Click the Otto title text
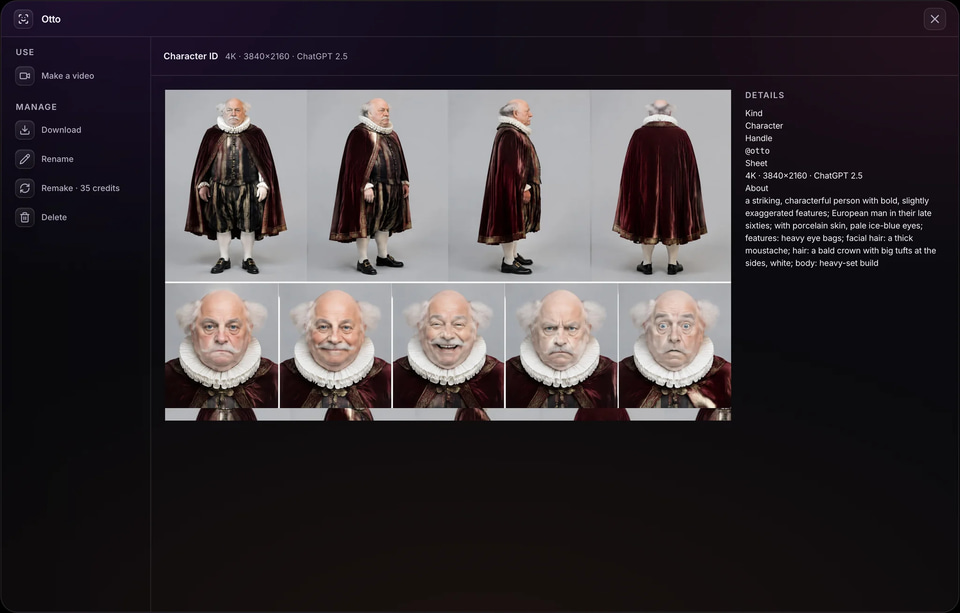Image resolution: width=960 pixels, height=613 pixels. coord(51,19)
